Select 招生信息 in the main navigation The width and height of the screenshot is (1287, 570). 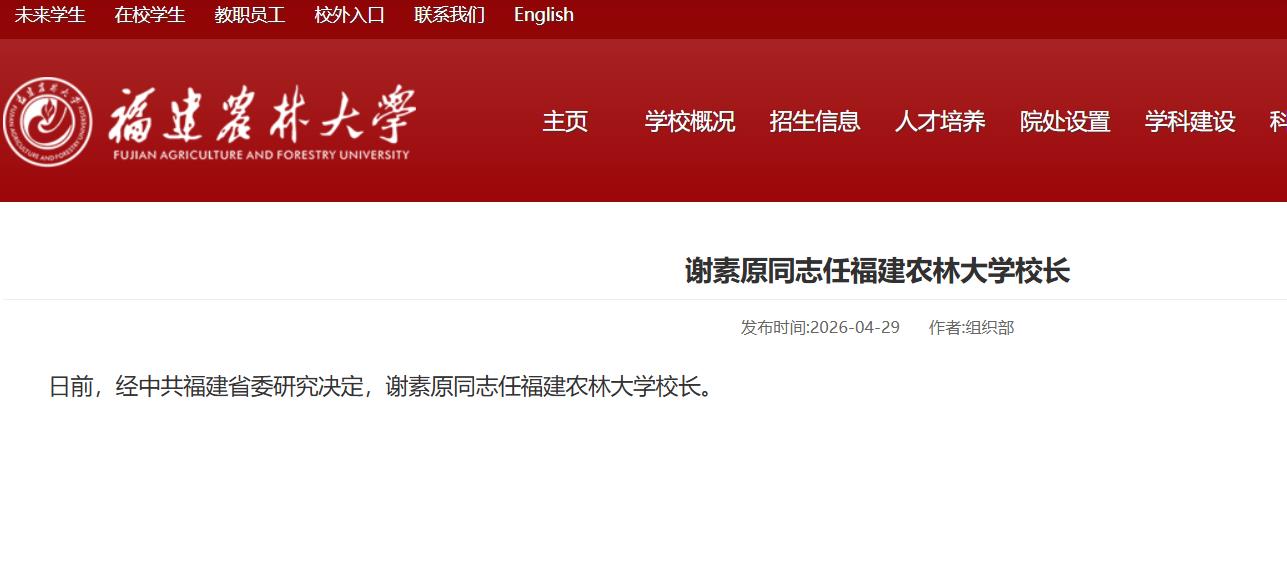pyautogui.click(x=815, y=122)
